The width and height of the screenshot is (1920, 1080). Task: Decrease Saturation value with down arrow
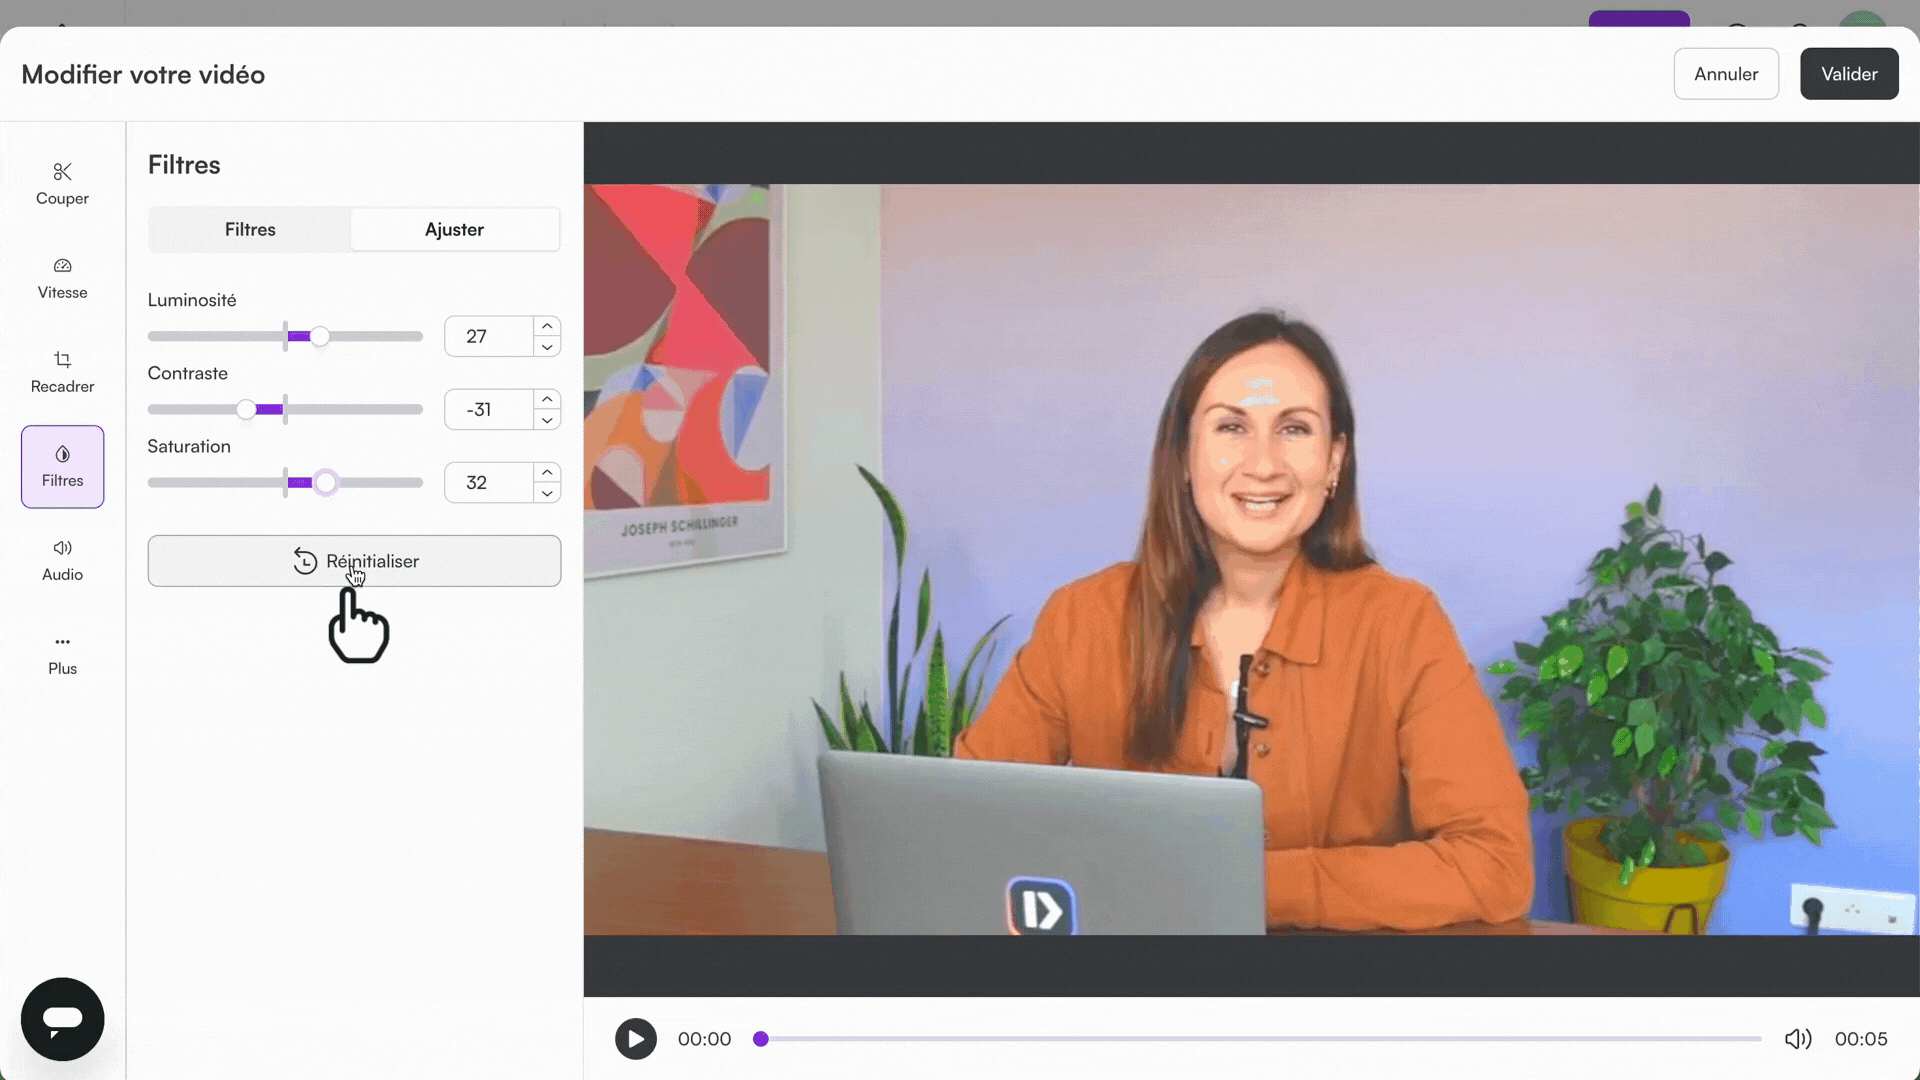point(547,493)
